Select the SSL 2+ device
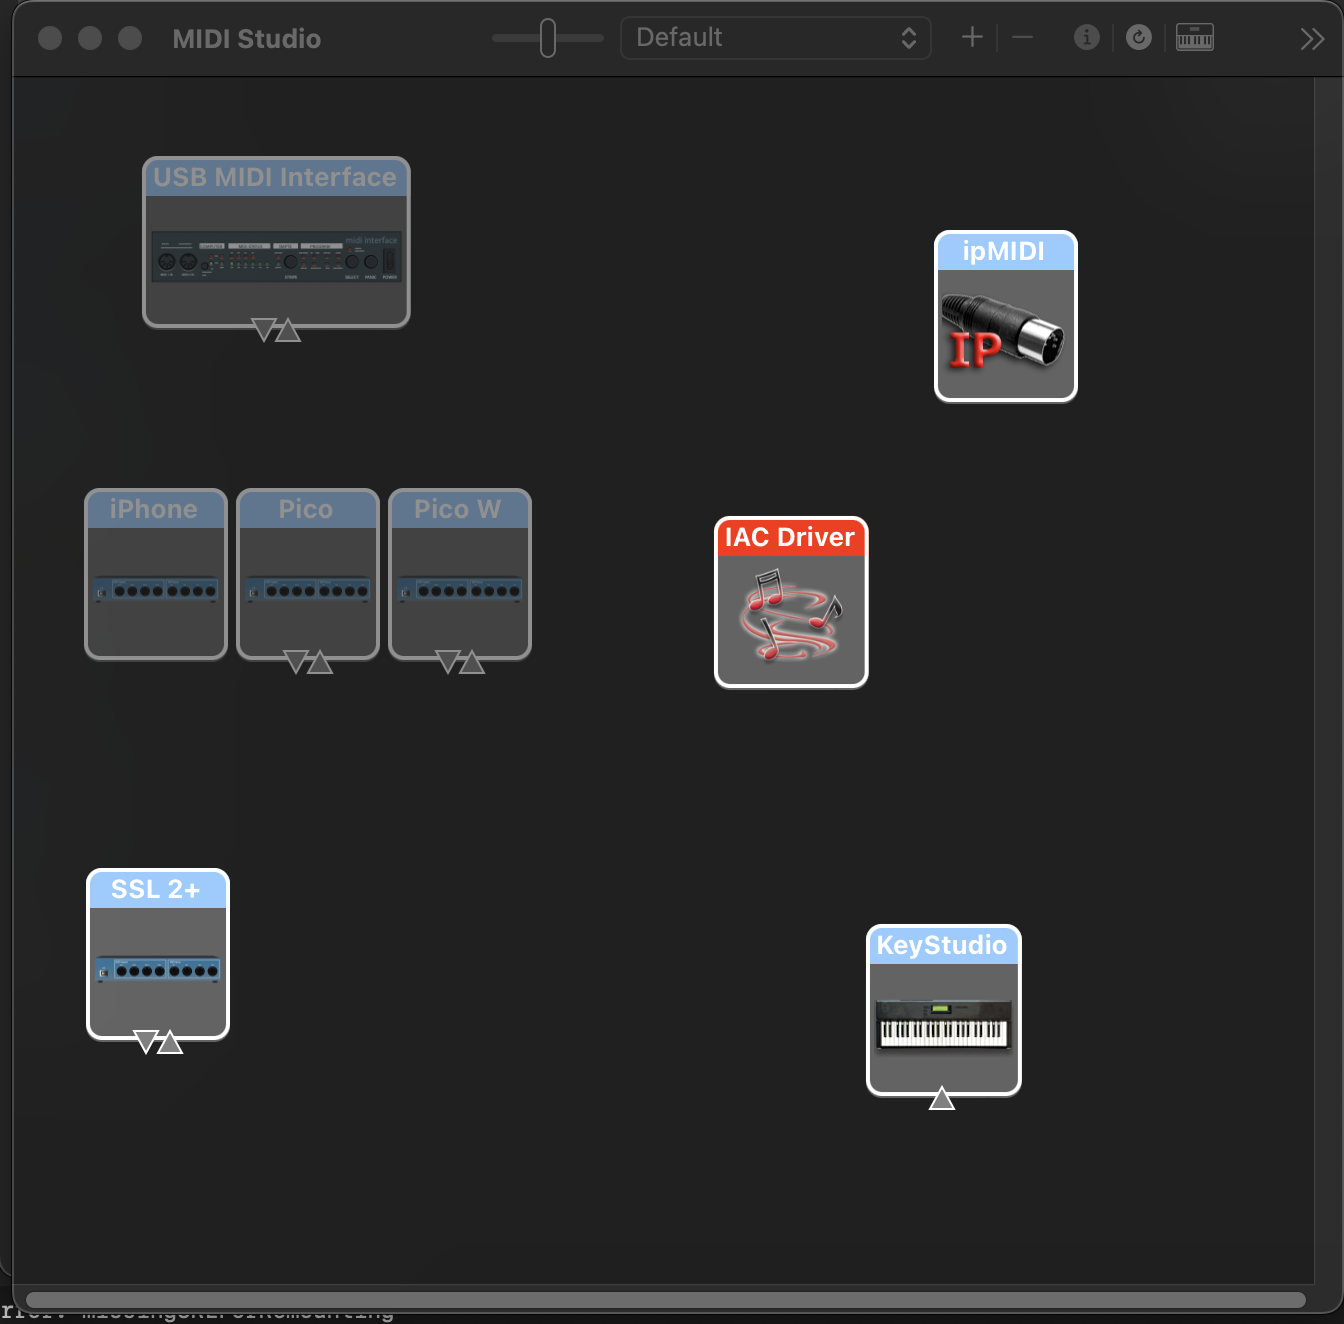The image size is (1344, 1324). pyautogui.click(x=158, y=955)
